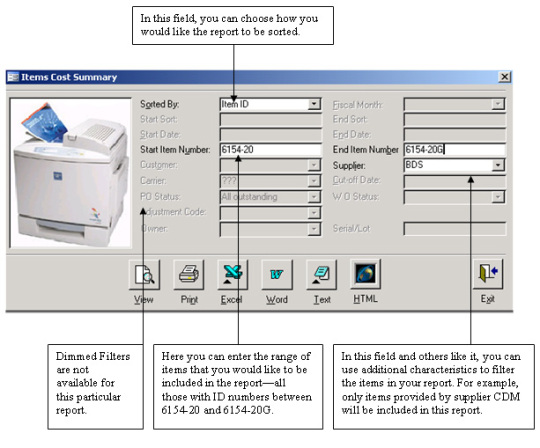Click the Start Item Number input field
Image resolution: width=540 pixels, height=448 pixels.
[x=270, y=149]
